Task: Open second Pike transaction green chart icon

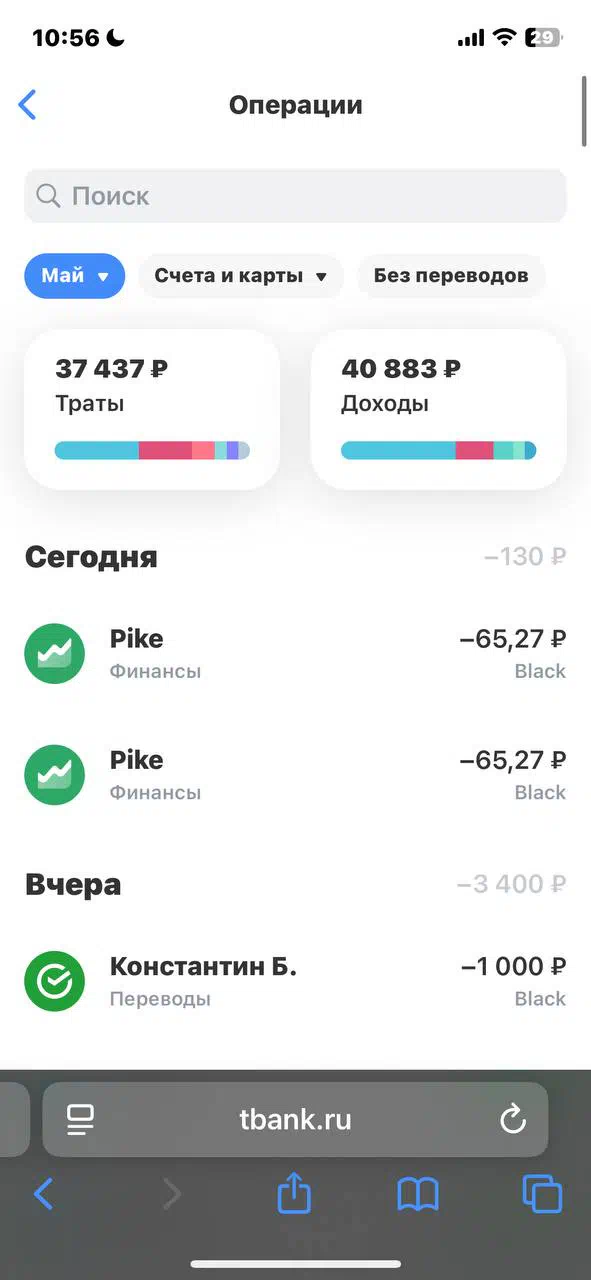Action: click(x=54, y=775)
